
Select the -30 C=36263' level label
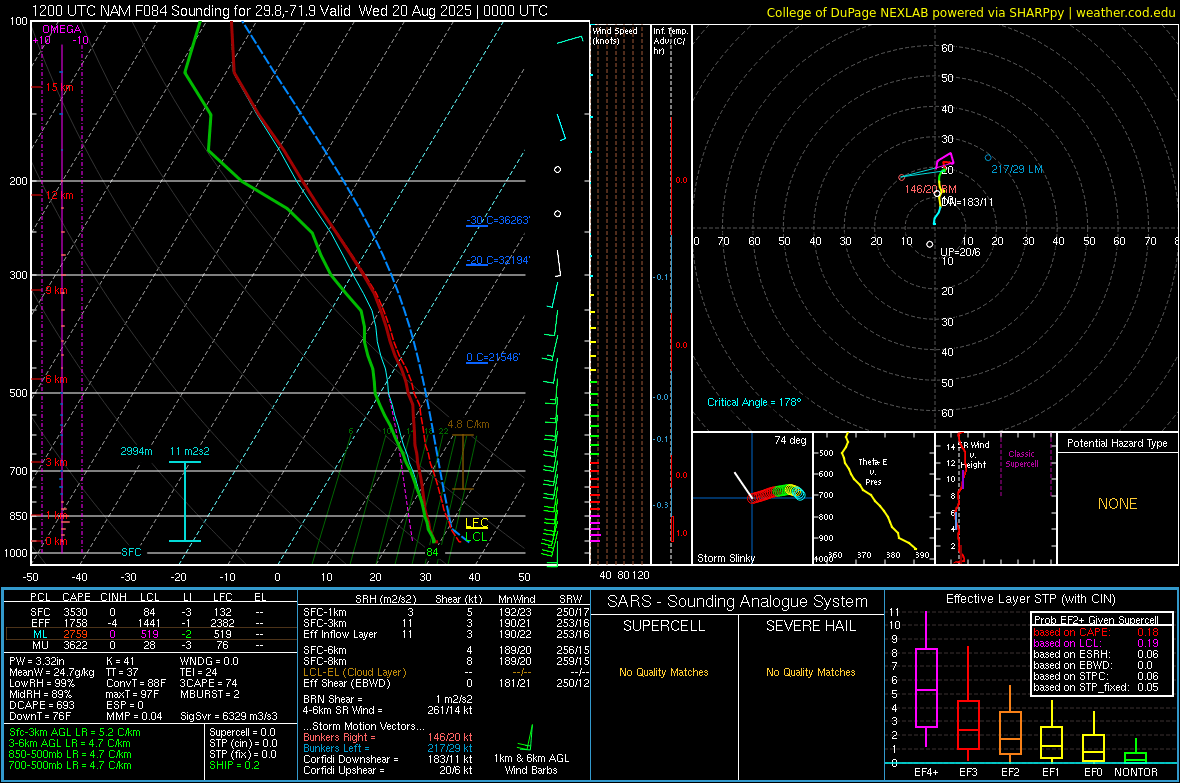click(498, 220)
